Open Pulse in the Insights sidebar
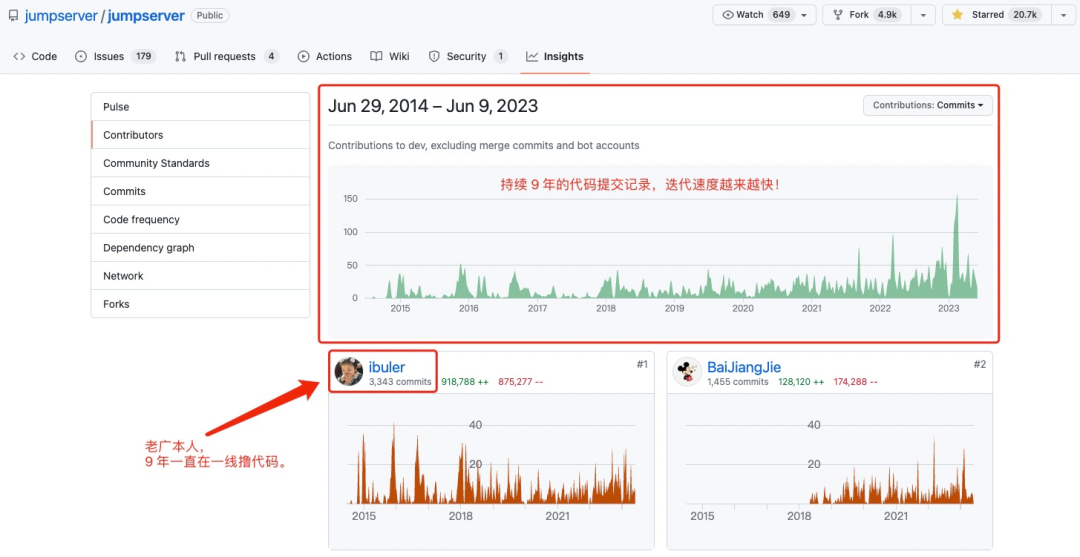 point(200,107)
